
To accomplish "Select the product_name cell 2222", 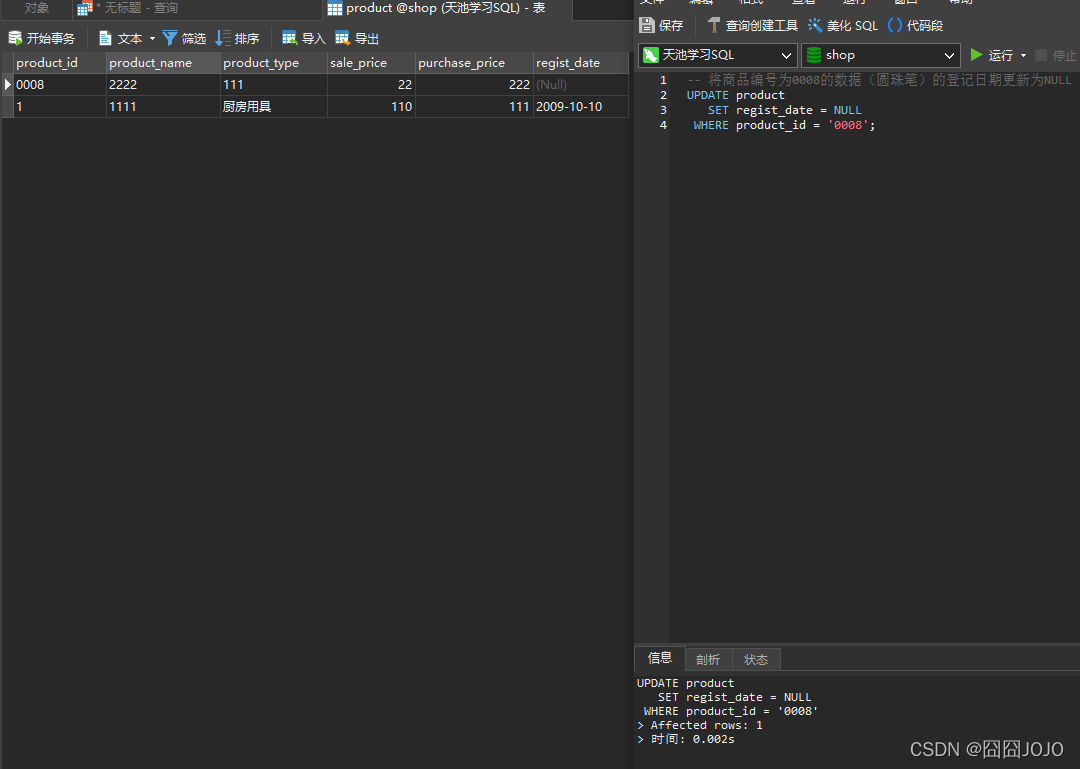I will tap(163, 85).
